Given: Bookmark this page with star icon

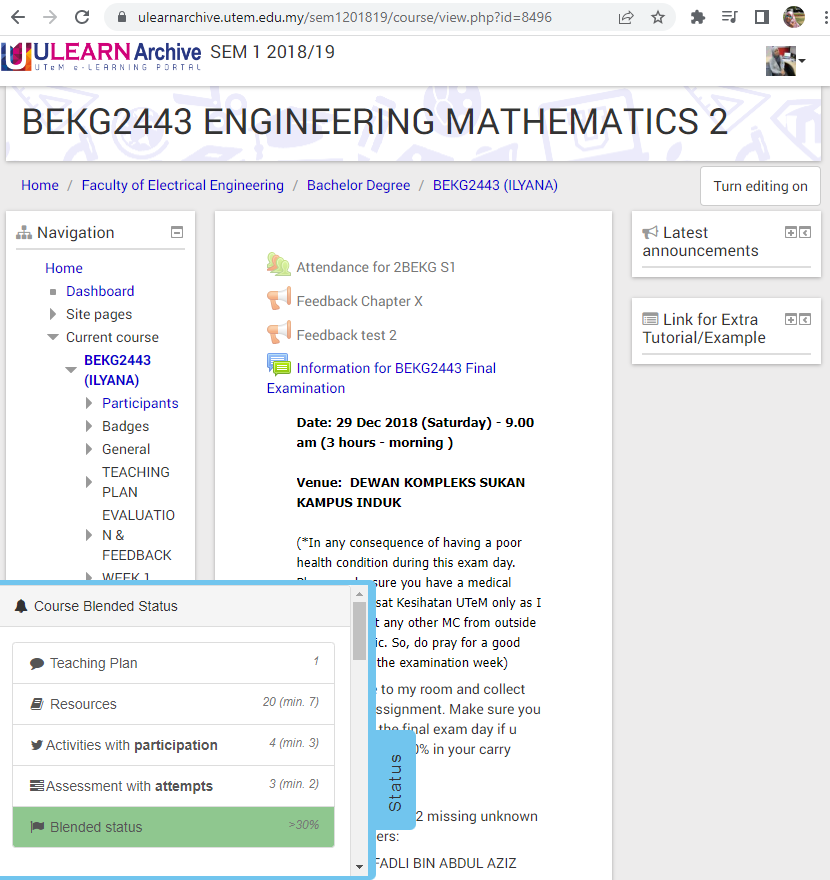Looking at the screenshot, I should (657, 17).
